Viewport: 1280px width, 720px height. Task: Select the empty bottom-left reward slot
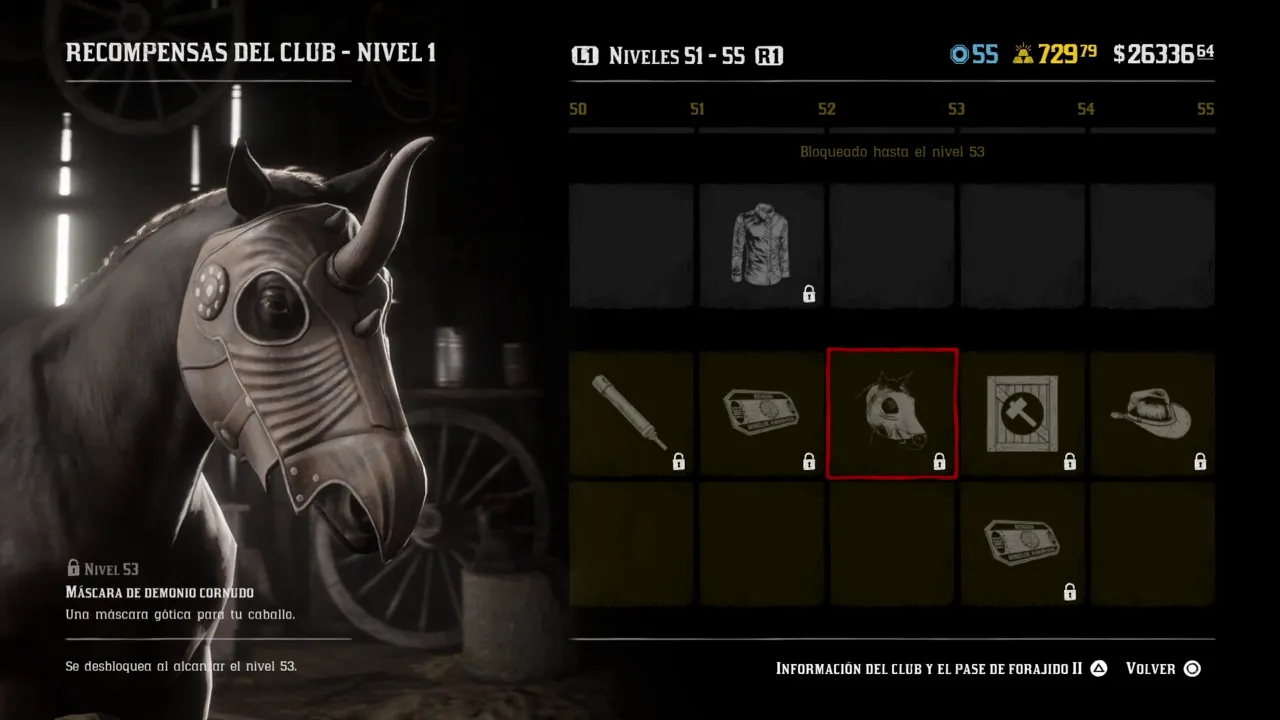coord(631,544)
